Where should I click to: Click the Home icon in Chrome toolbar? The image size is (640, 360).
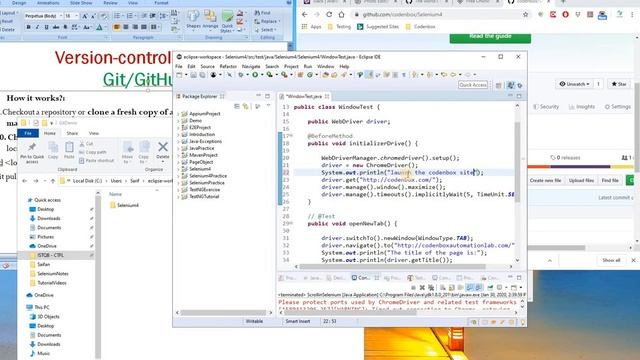pyautogui.click(x=341, y=14)
